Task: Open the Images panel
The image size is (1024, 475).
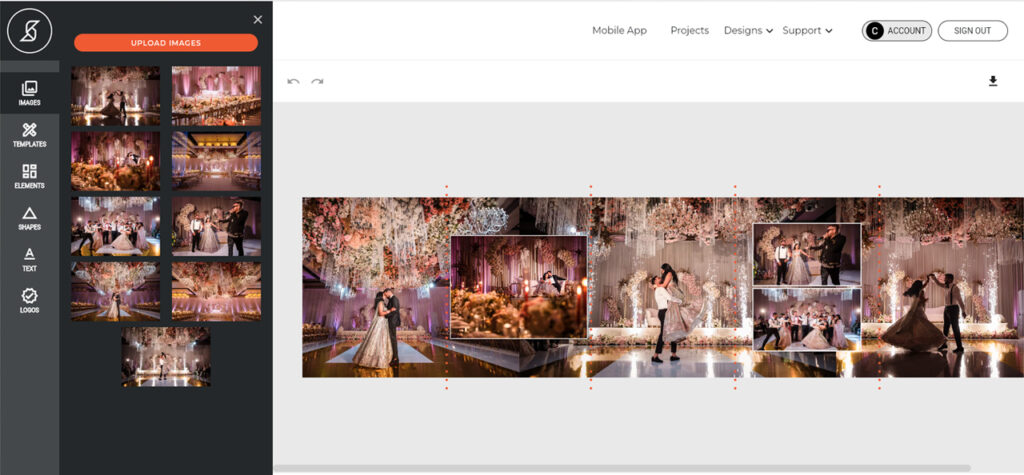Action: tap(29, 93)
